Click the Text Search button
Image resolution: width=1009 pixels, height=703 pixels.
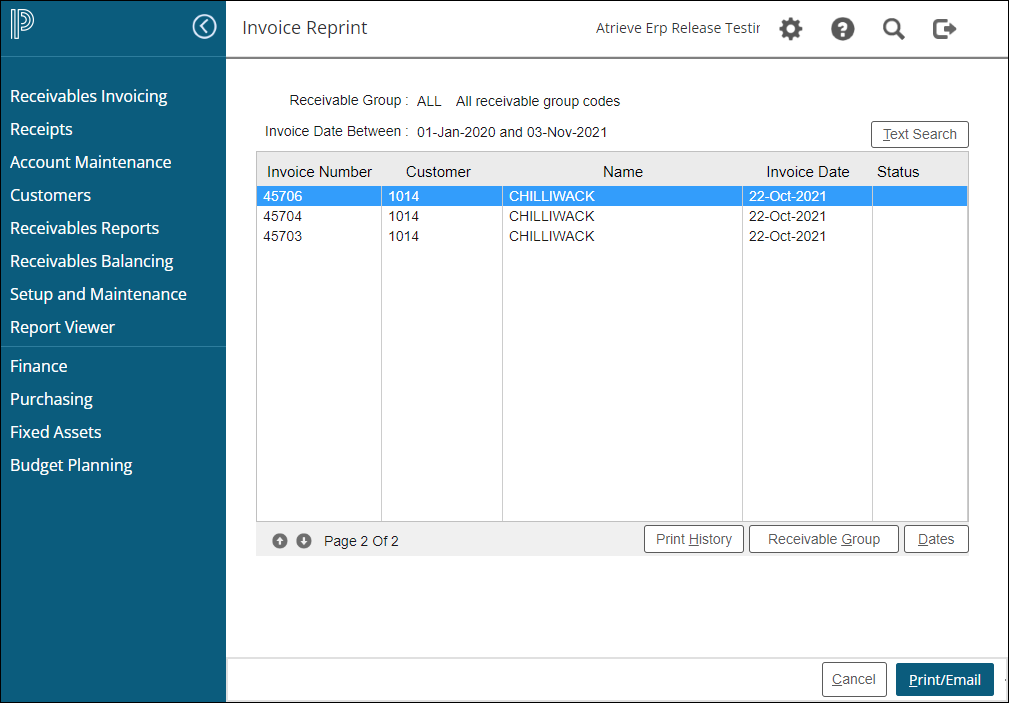click(919, 134)
